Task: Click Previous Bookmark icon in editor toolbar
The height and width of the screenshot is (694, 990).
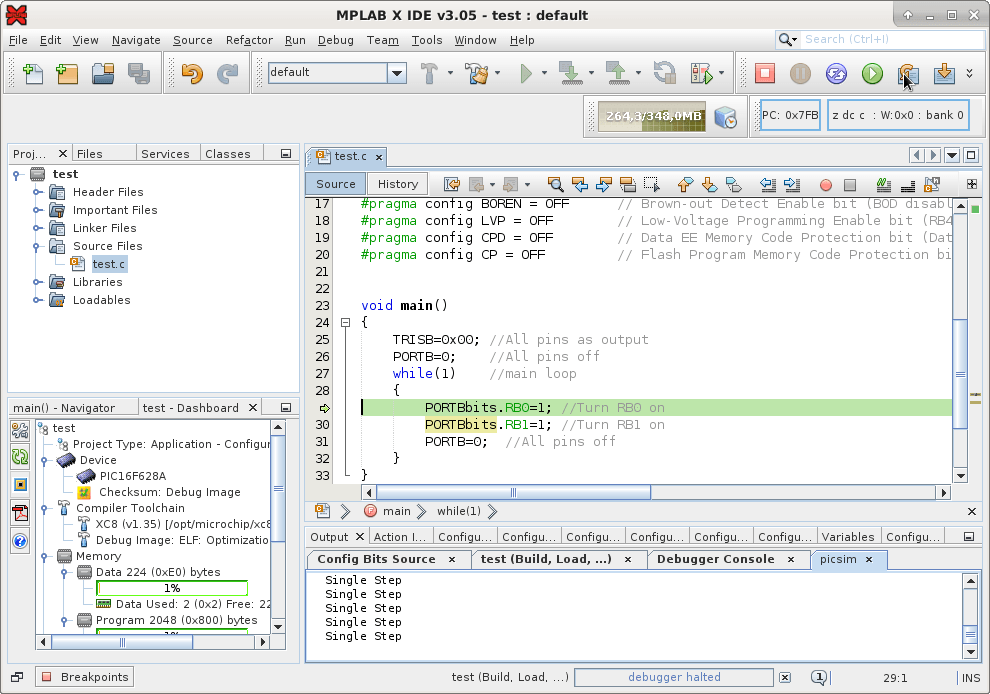Action: pos(685,184)
